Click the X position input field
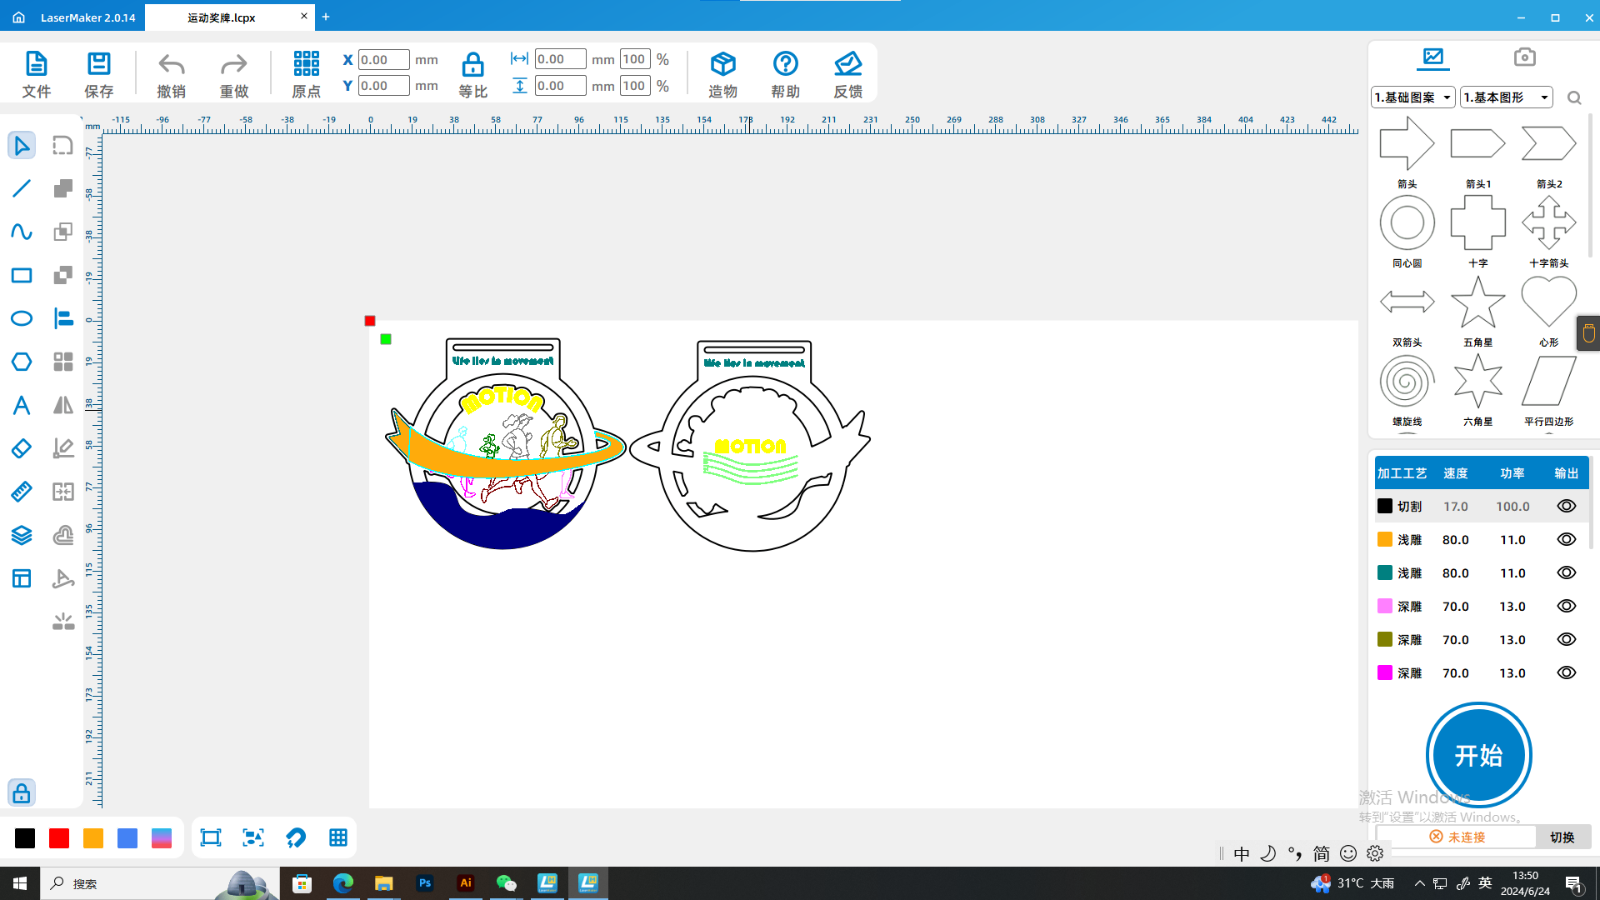Image resolution: width=1600 pixels, height=900 pixels. tap(383, 60)
